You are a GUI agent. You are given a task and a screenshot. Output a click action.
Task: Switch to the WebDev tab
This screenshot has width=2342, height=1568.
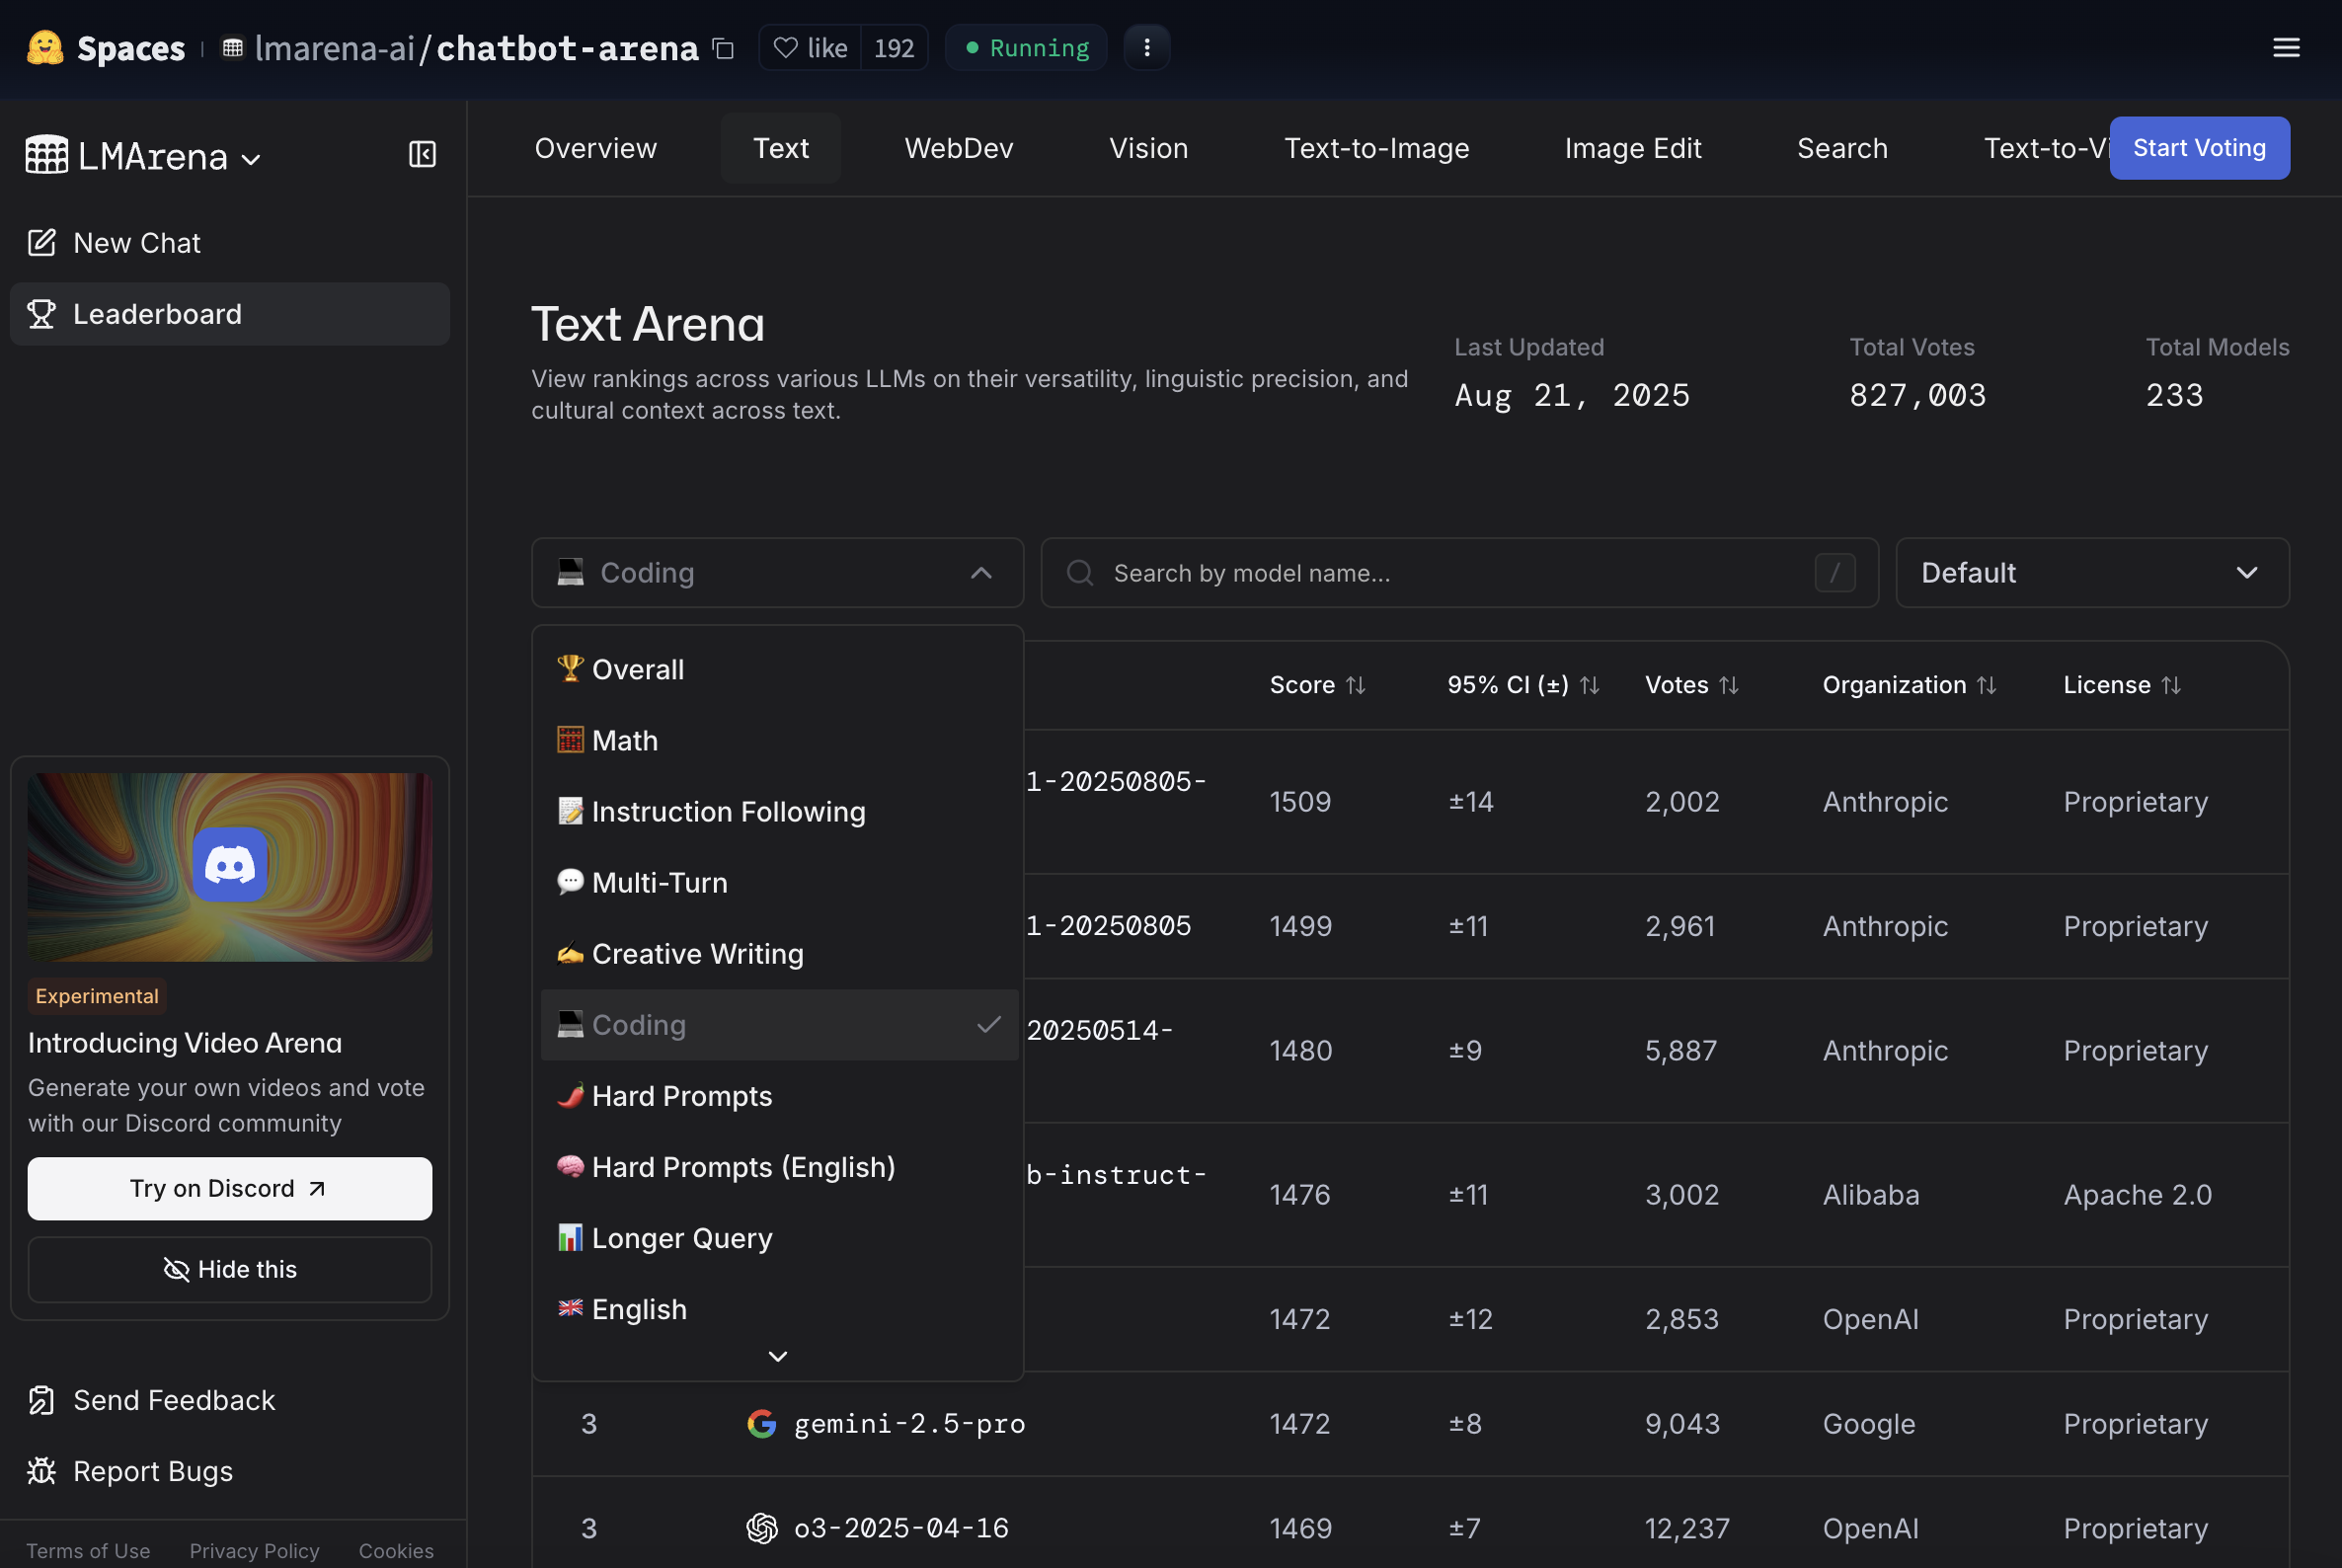958,148
